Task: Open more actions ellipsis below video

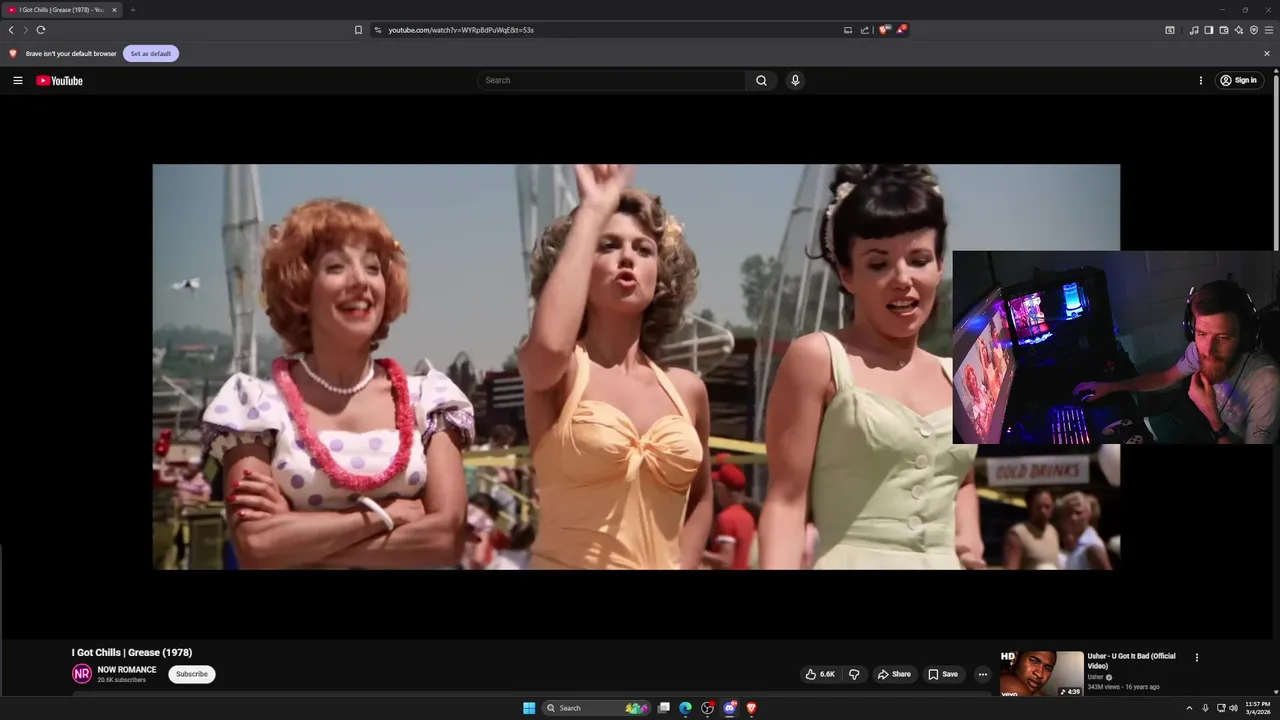Action: 982,674
